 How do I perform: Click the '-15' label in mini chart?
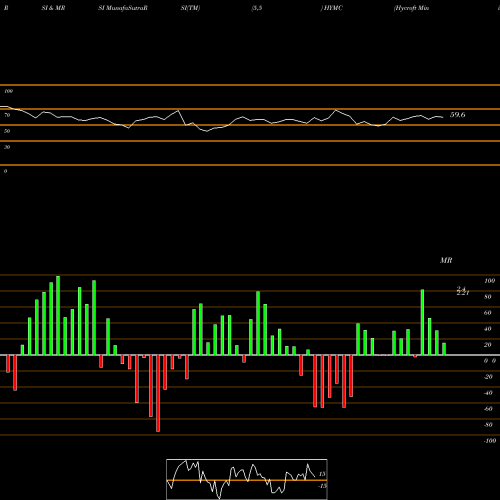(322, 486)
